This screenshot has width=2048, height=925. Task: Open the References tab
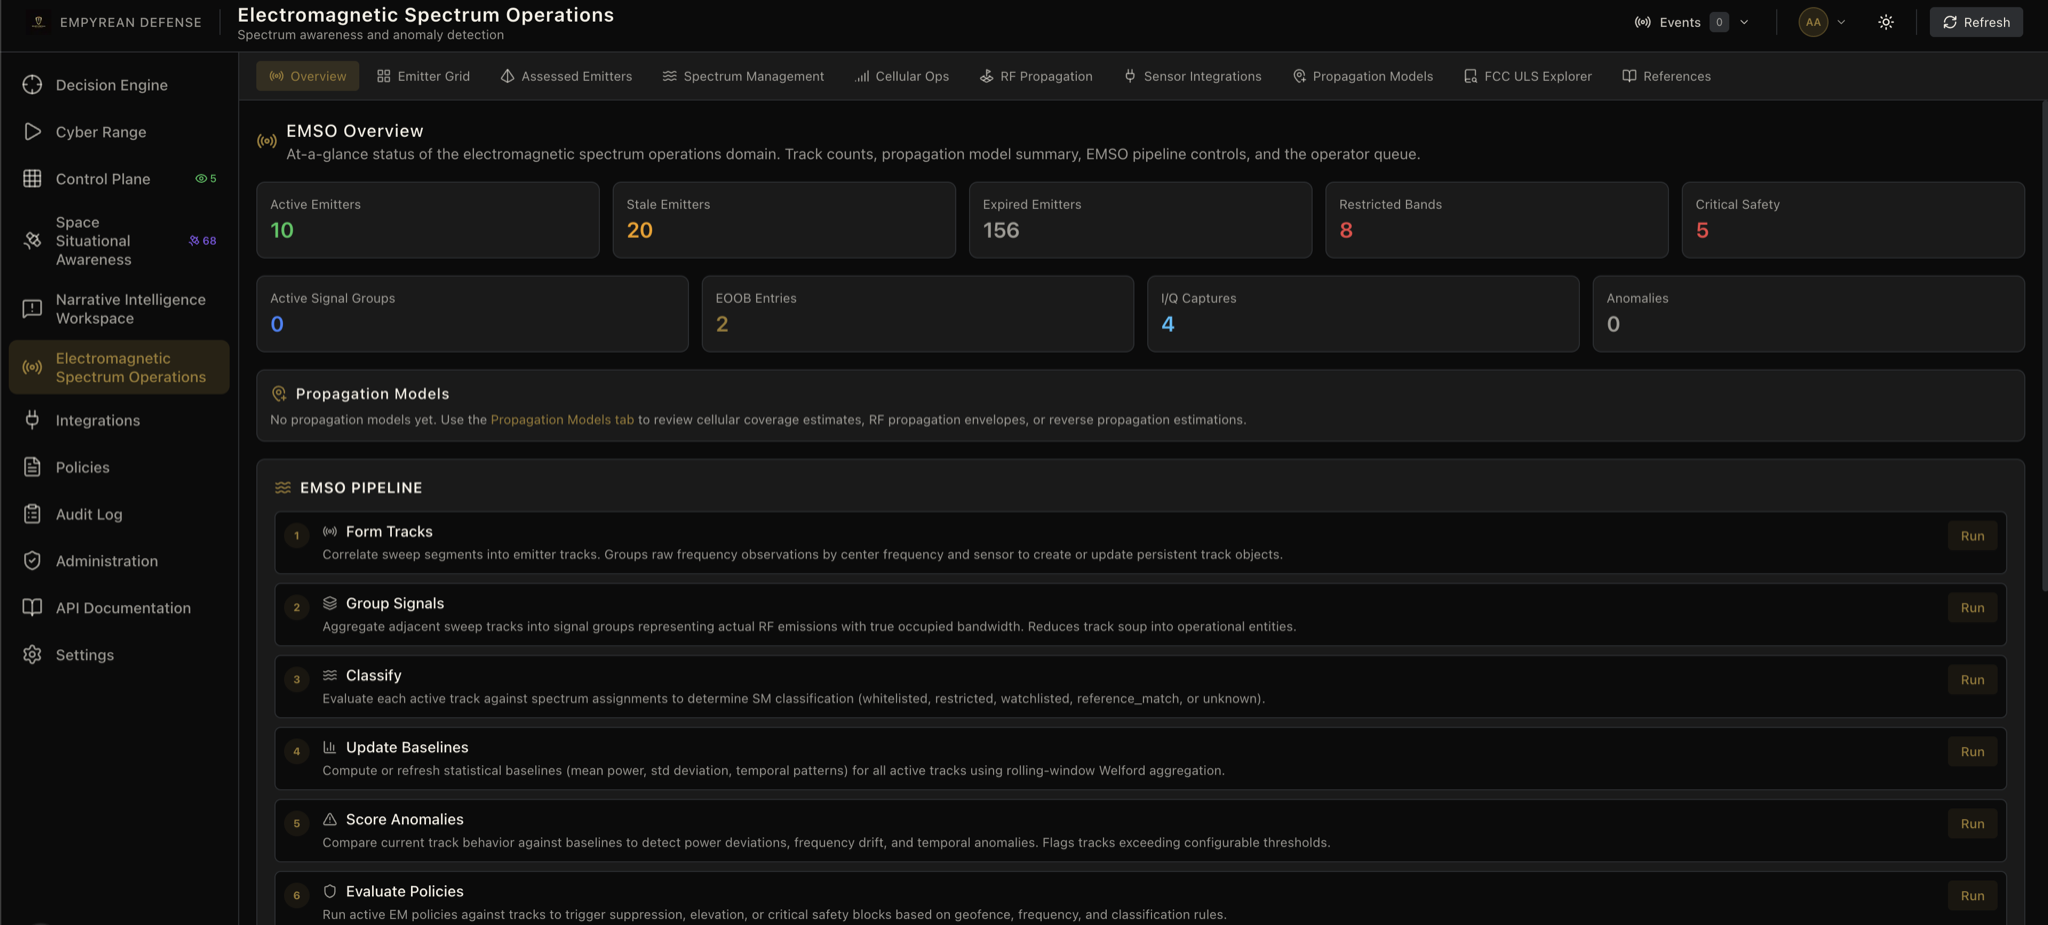tap(1666, 76)
